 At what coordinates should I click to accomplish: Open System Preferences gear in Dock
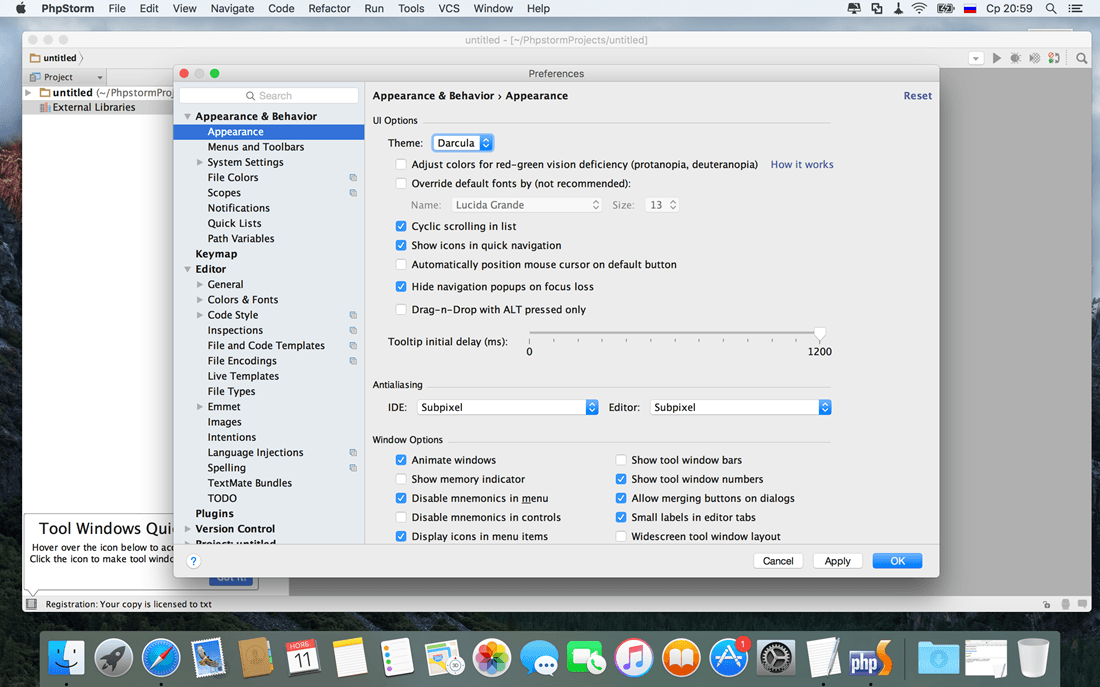pyautogui.click(x=776, y=658)
